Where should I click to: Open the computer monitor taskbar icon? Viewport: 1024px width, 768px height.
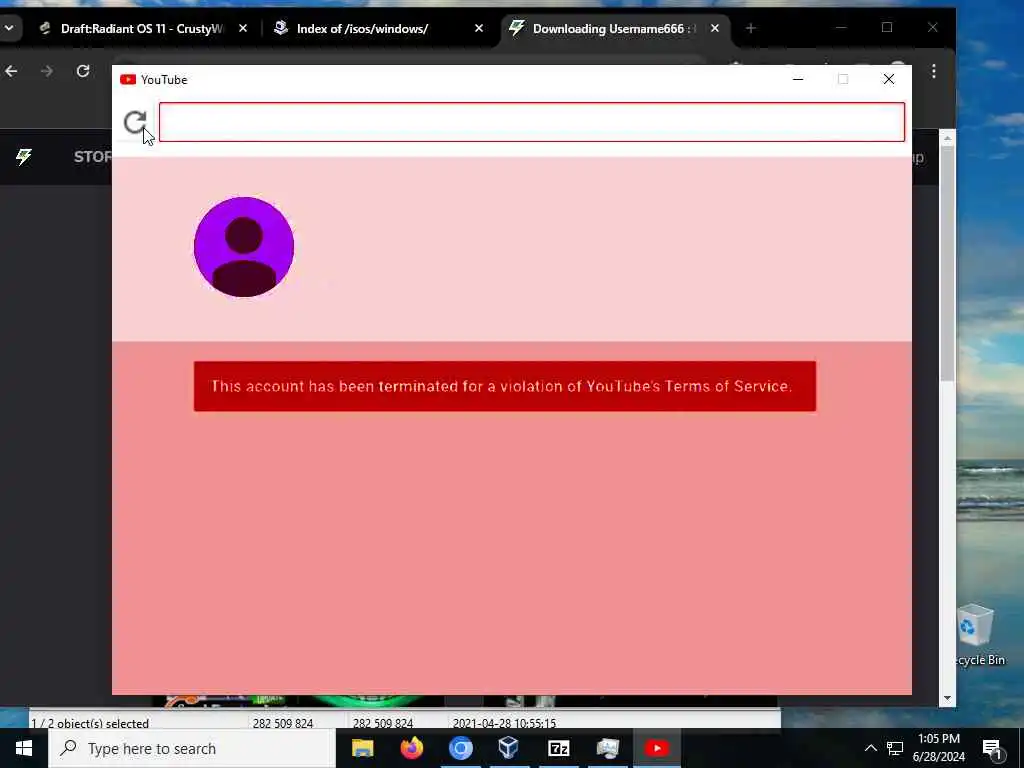click(x=607, y=748)
